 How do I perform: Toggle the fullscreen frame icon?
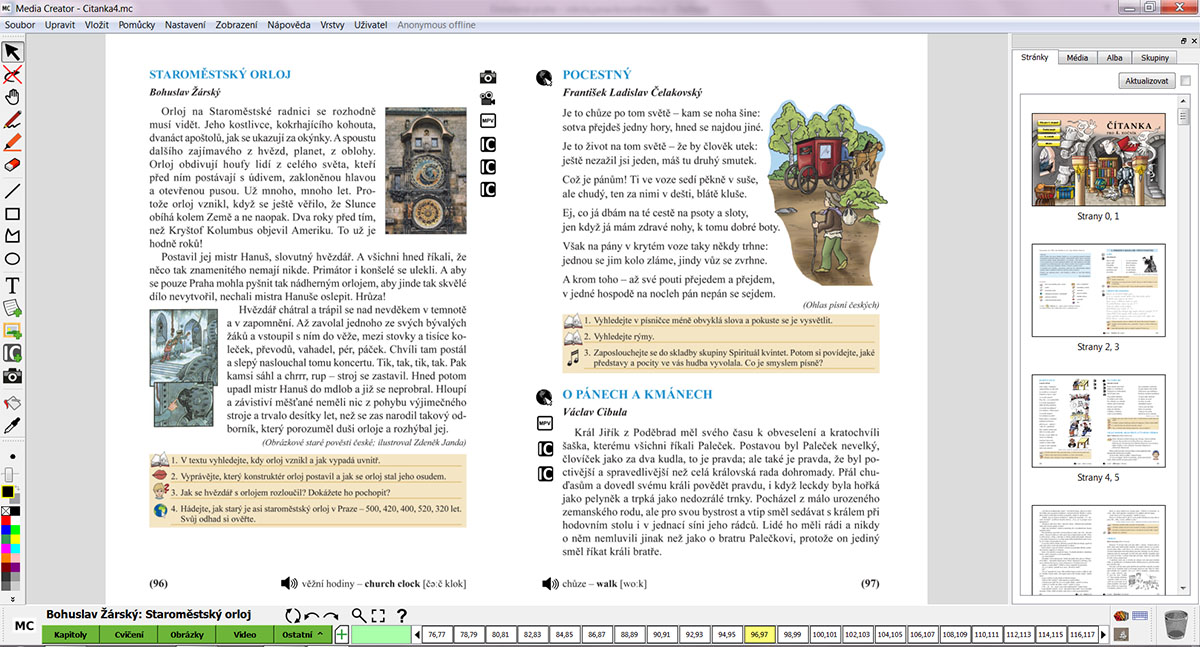coord(379,616)
